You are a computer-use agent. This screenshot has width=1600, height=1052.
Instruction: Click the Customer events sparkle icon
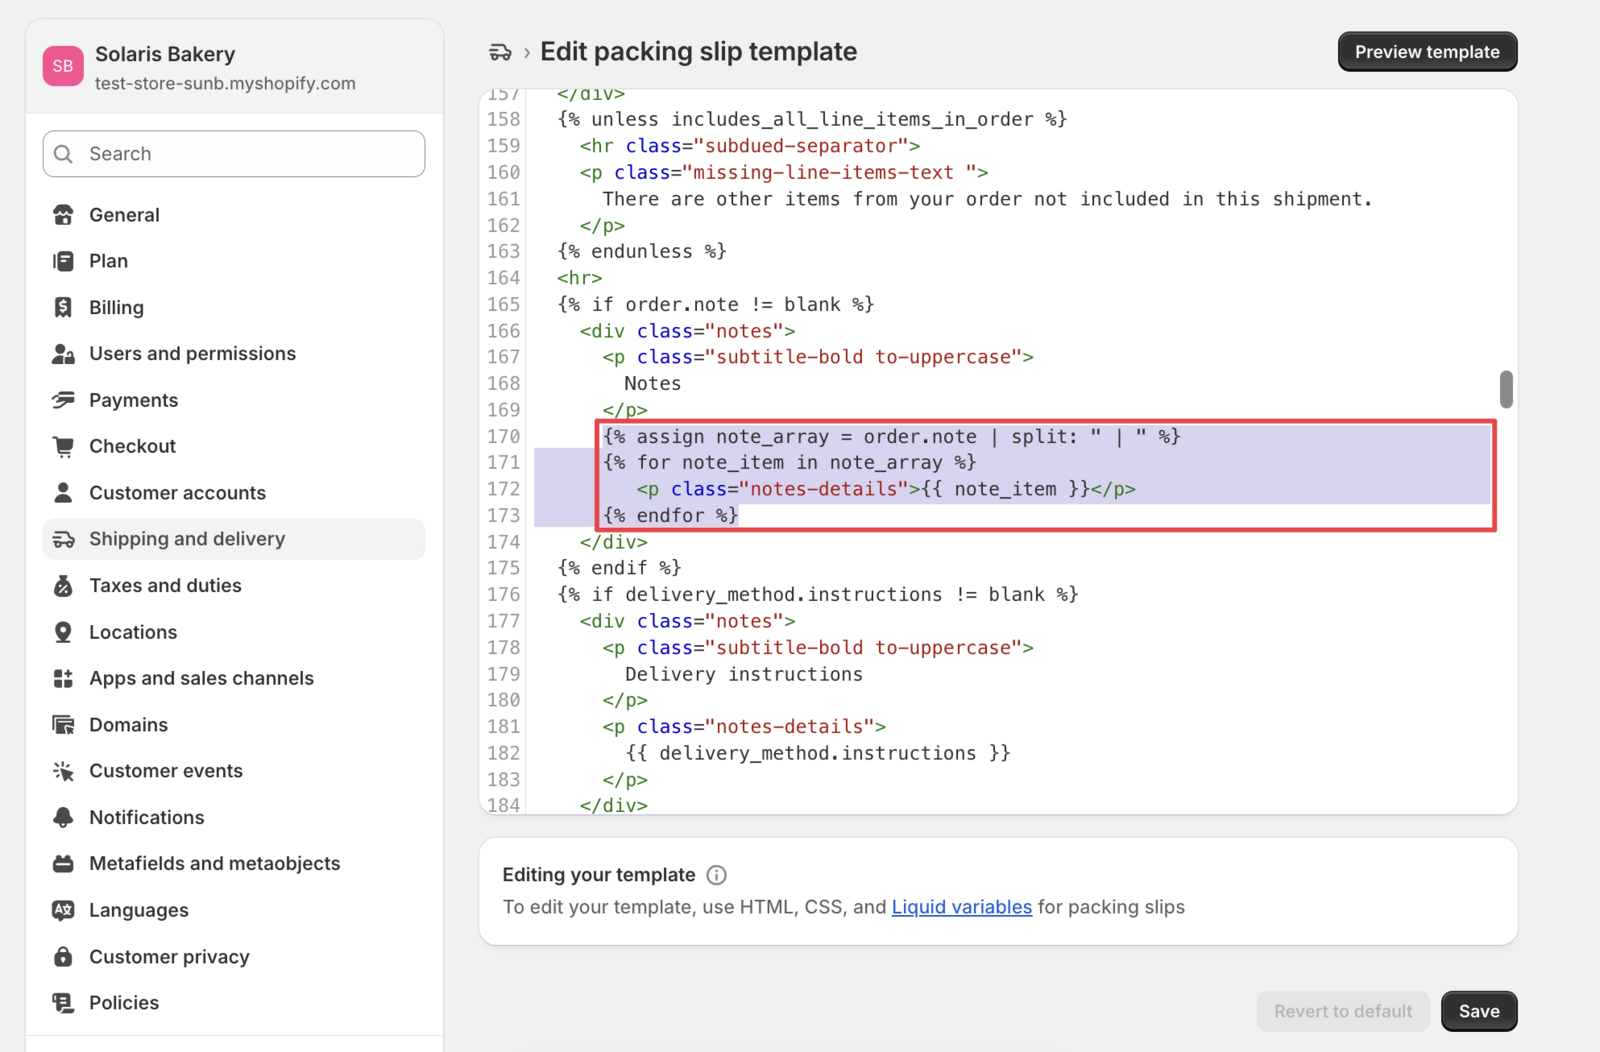63,771
